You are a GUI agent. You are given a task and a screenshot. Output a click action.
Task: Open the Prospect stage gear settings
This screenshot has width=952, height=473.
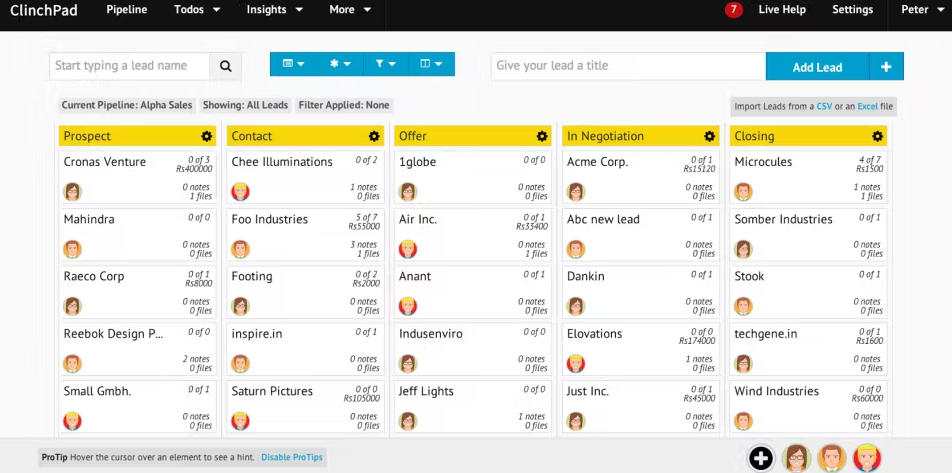[x=206, y=136]
